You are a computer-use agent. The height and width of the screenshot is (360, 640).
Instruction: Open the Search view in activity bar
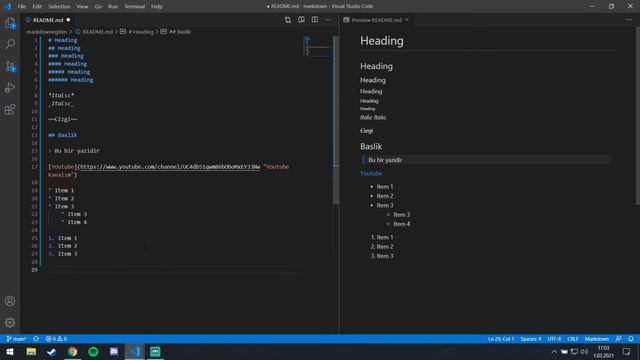coord(10,44)
